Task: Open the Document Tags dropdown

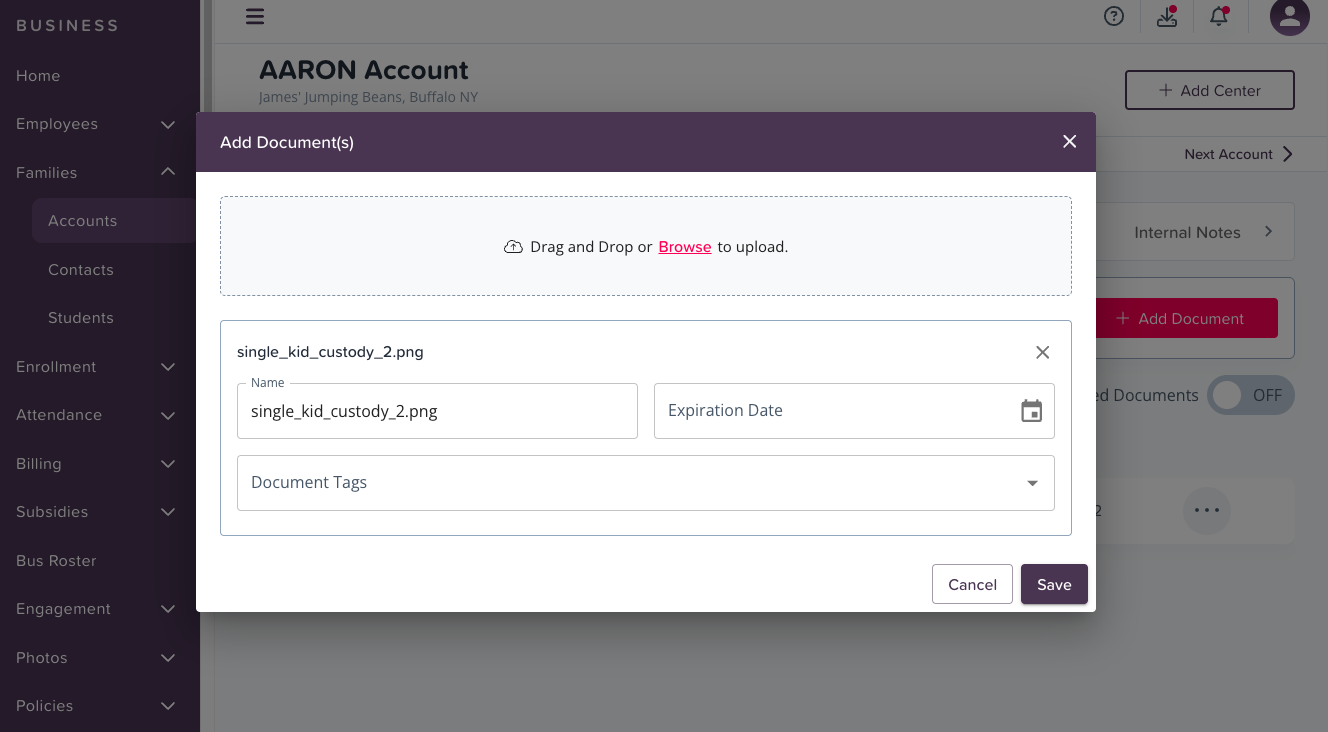Action: click(646, 483)
